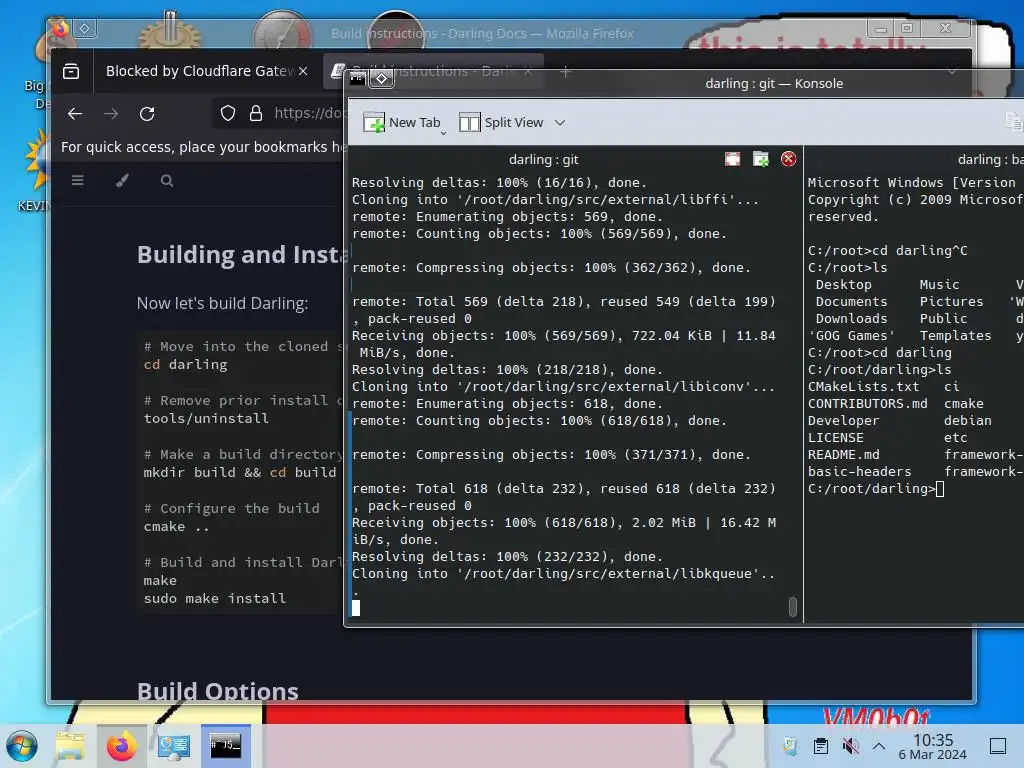Click the show desktop button
The image size is (1024, 768).
[x=998, y=746]
